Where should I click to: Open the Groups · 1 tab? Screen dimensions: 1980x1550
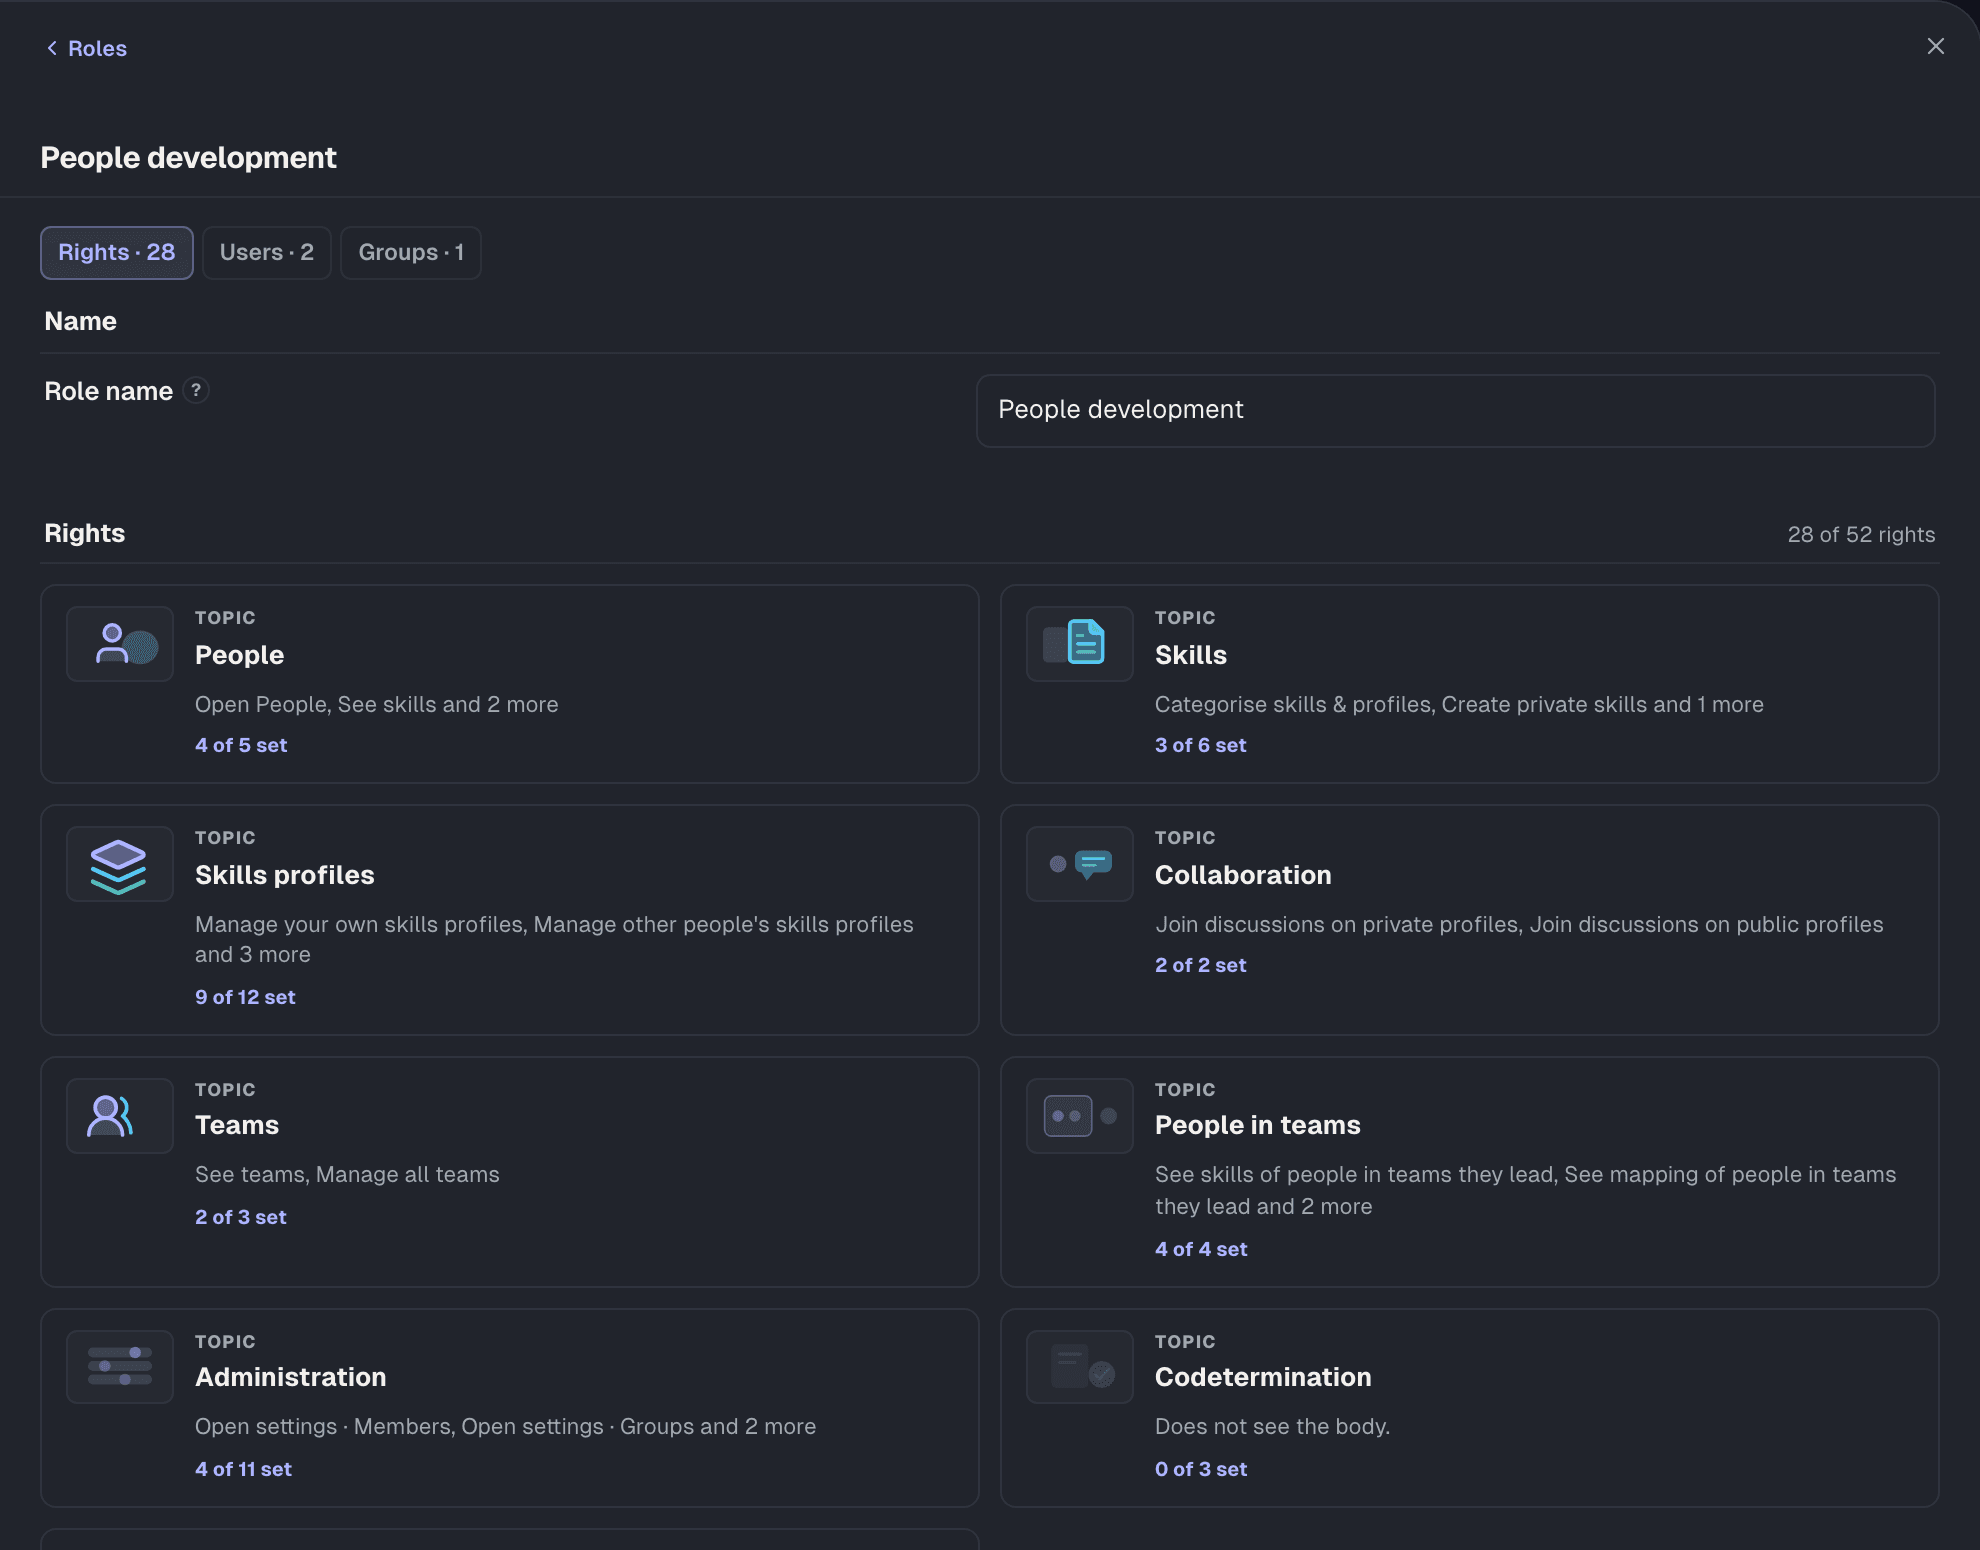point(410,252)
